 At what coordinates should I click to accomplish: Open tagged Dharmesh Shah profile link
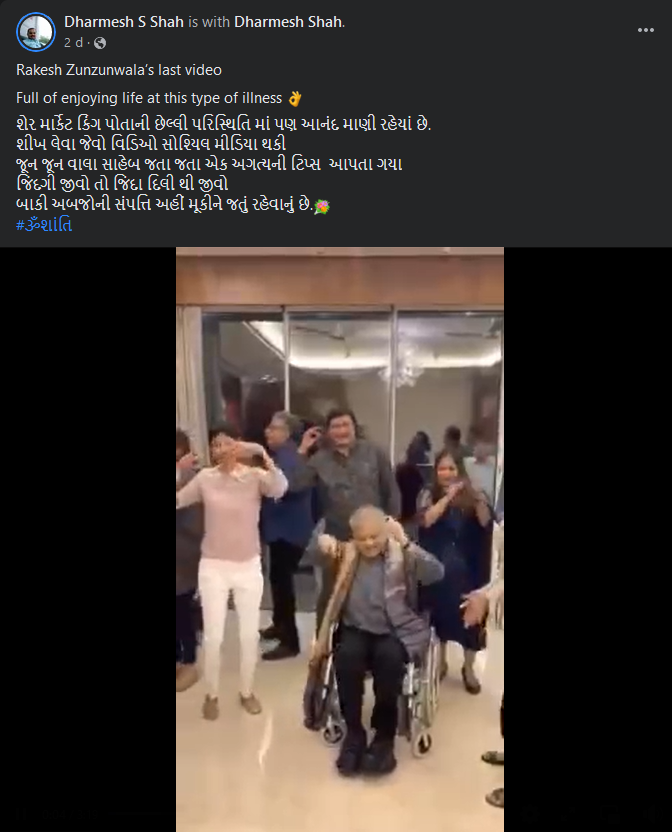click(288, 22)
